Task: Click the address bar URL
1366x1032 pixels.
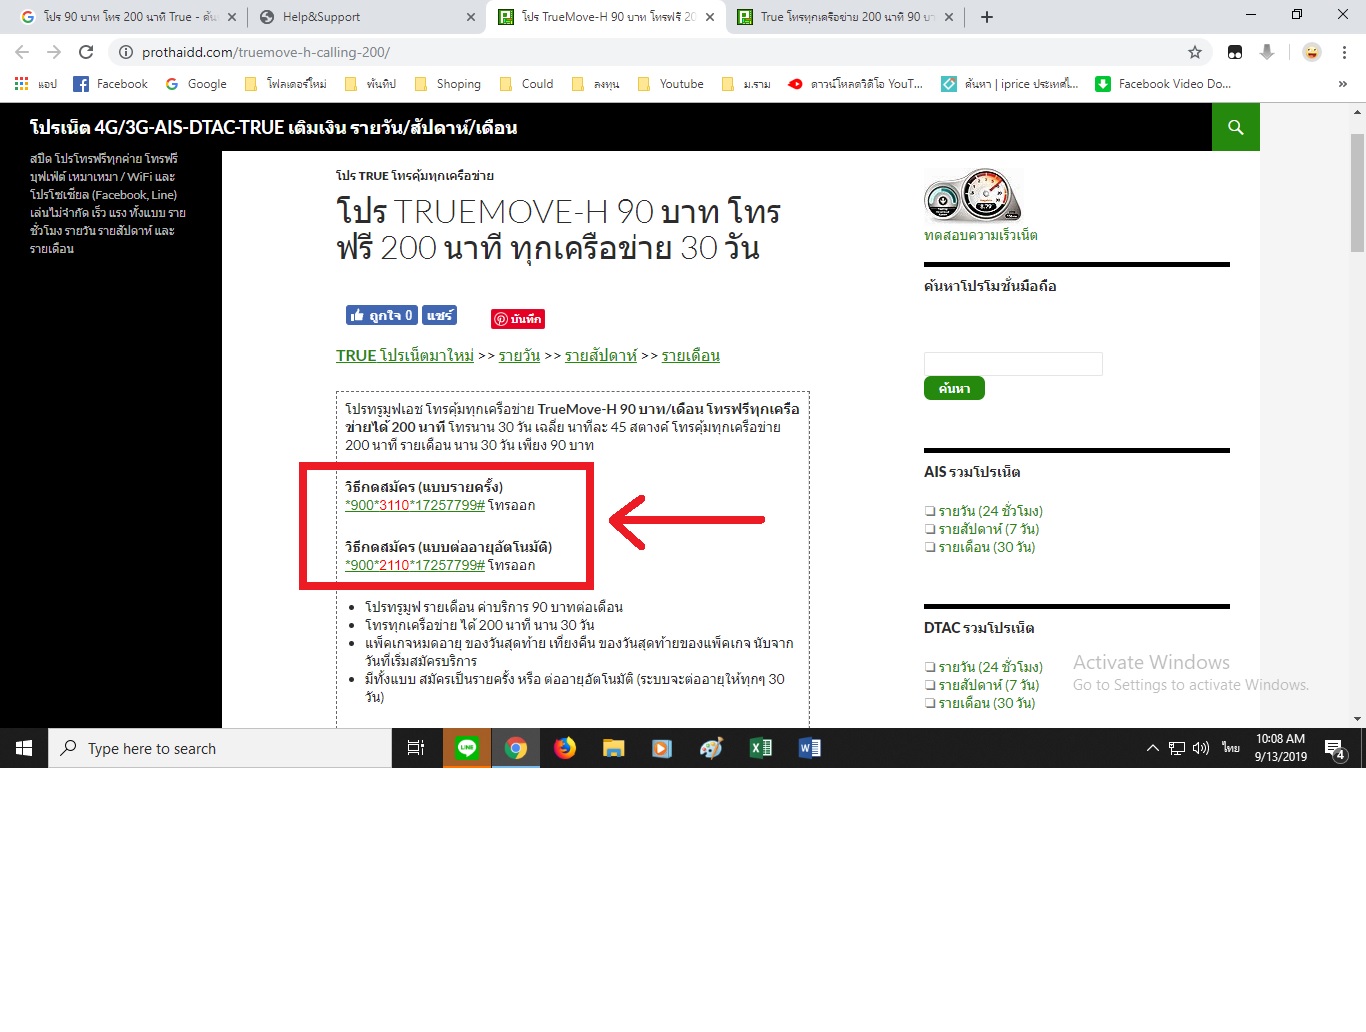Action: pos(266,52)
